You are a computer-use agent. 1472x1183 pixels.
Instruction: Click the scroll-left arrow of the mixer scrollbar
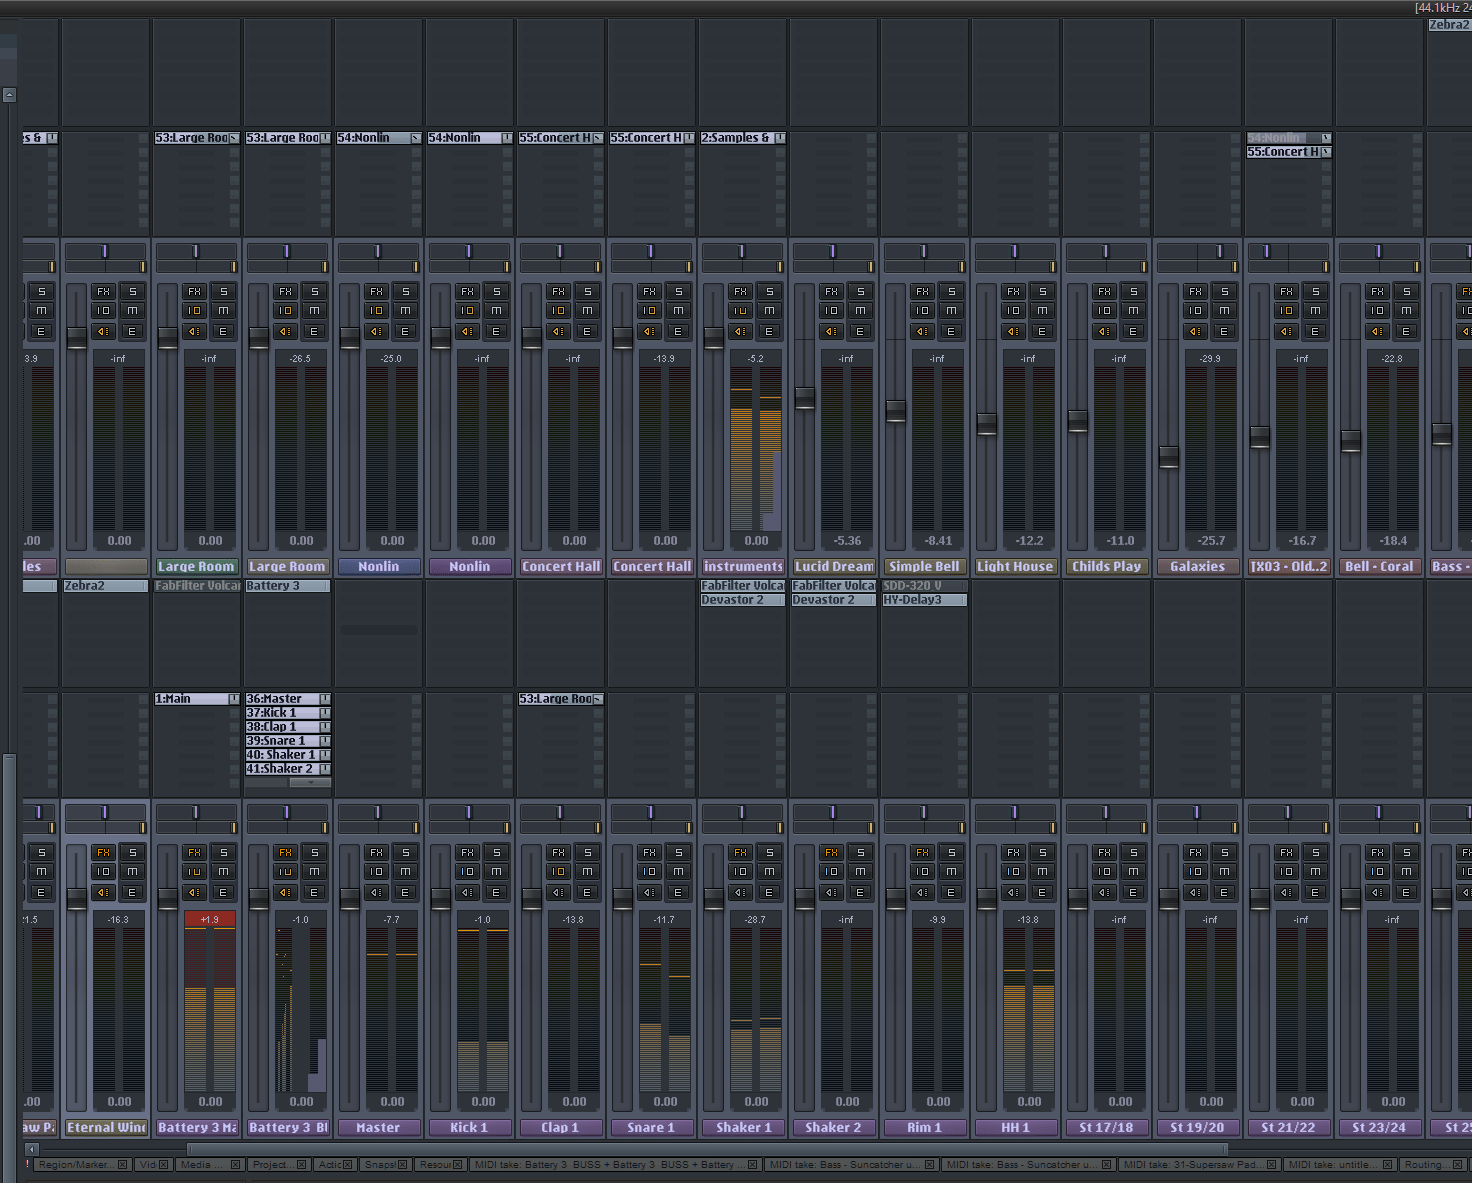click(31, 1149)
